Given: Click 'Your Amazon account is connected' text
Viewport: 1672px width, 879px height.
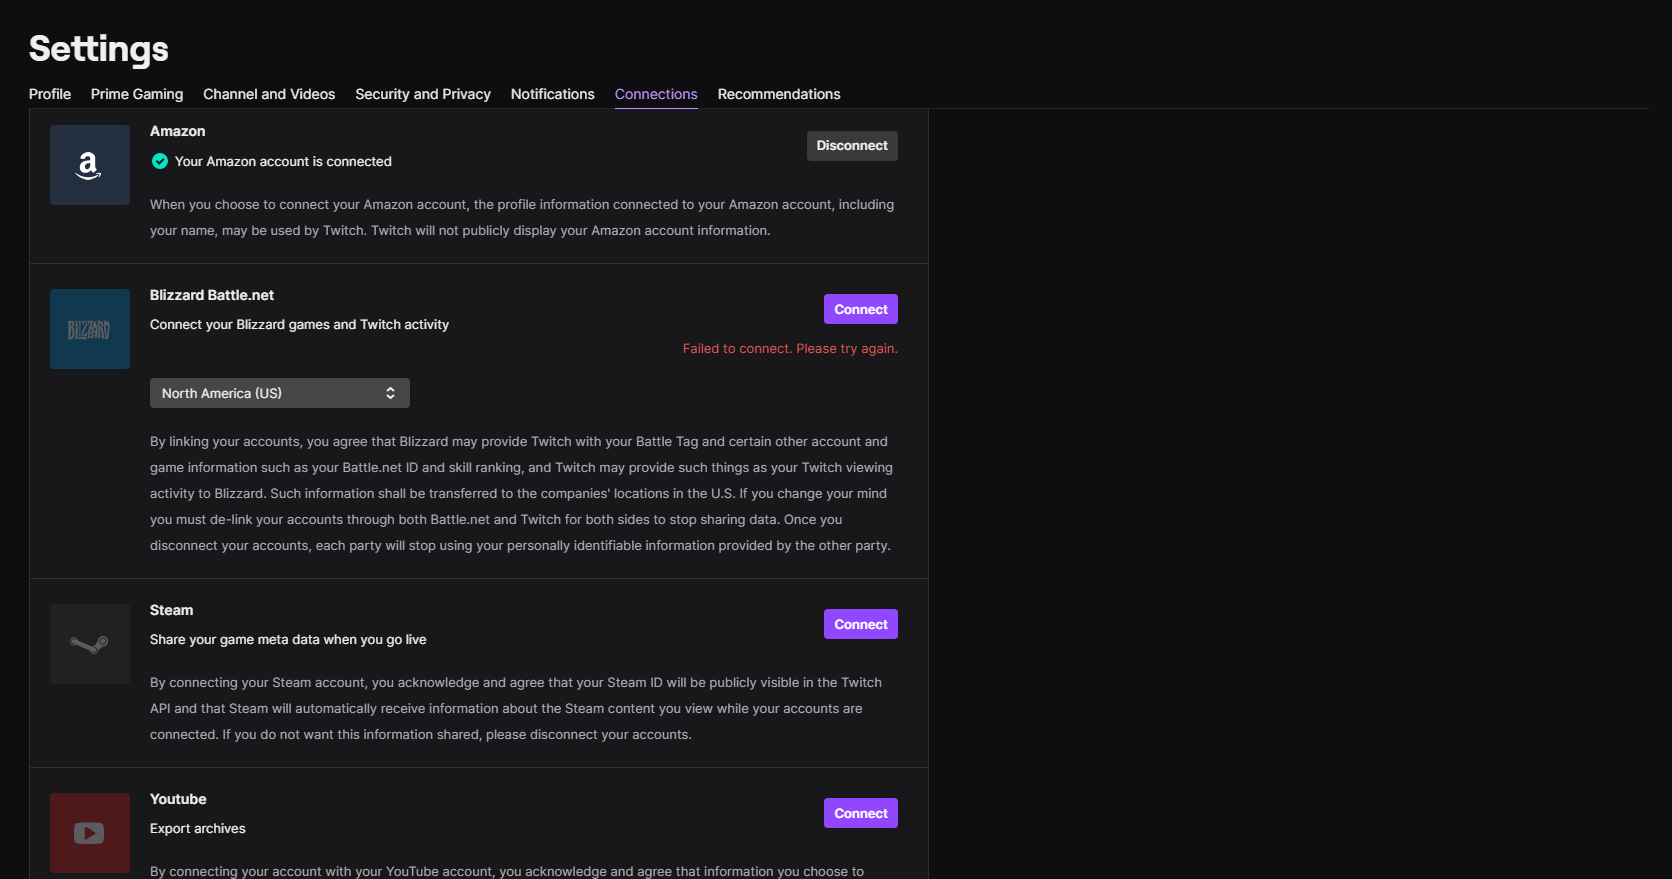Looking at the screenshot, I should [x=283, y=161].
